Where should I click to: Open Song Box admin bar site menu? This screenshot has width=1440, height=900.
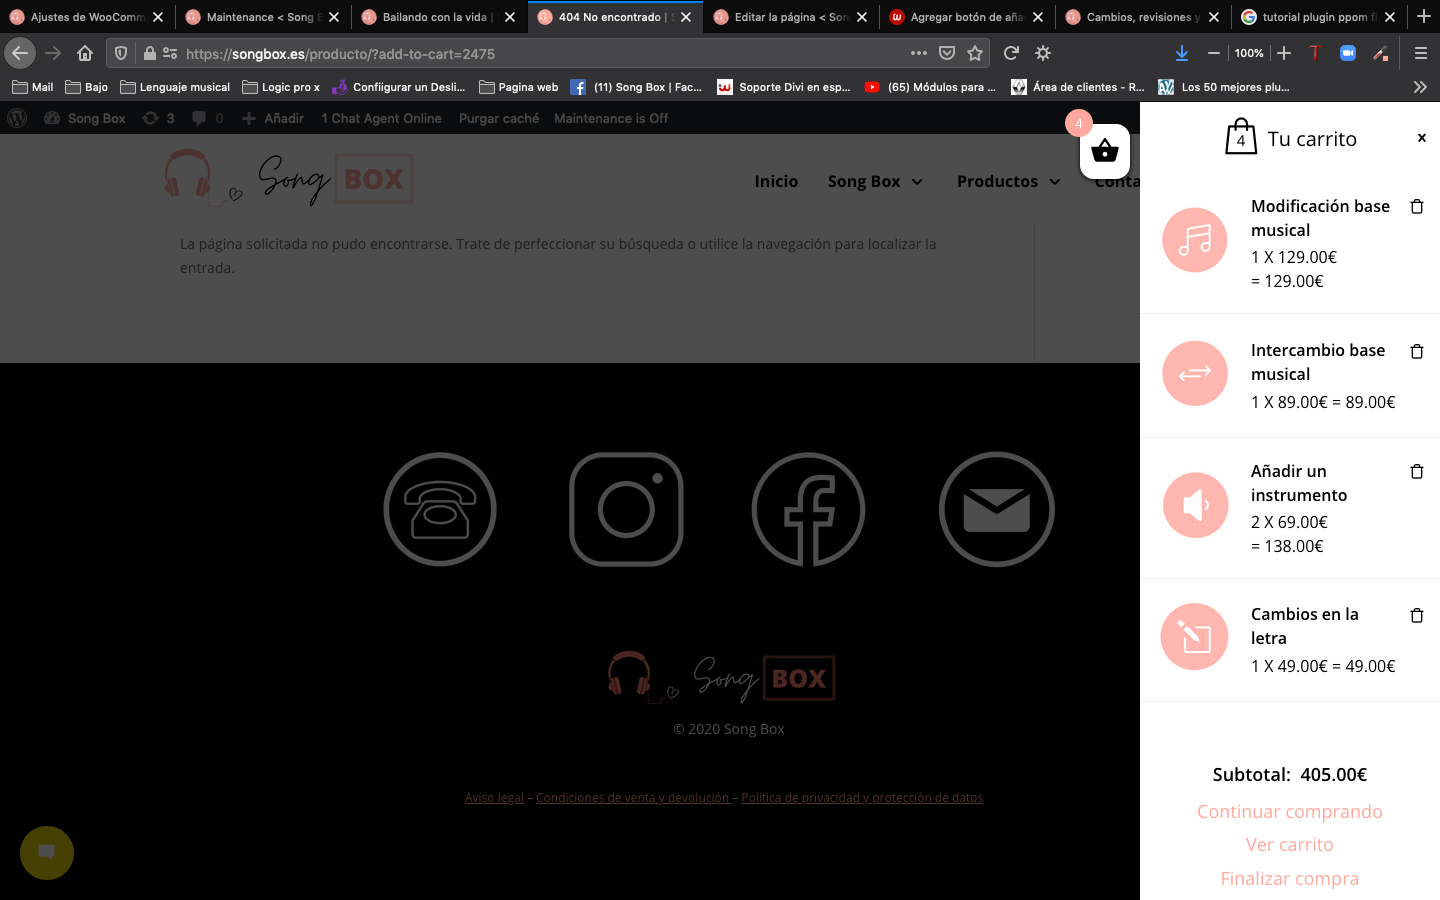tap(85, 118)
